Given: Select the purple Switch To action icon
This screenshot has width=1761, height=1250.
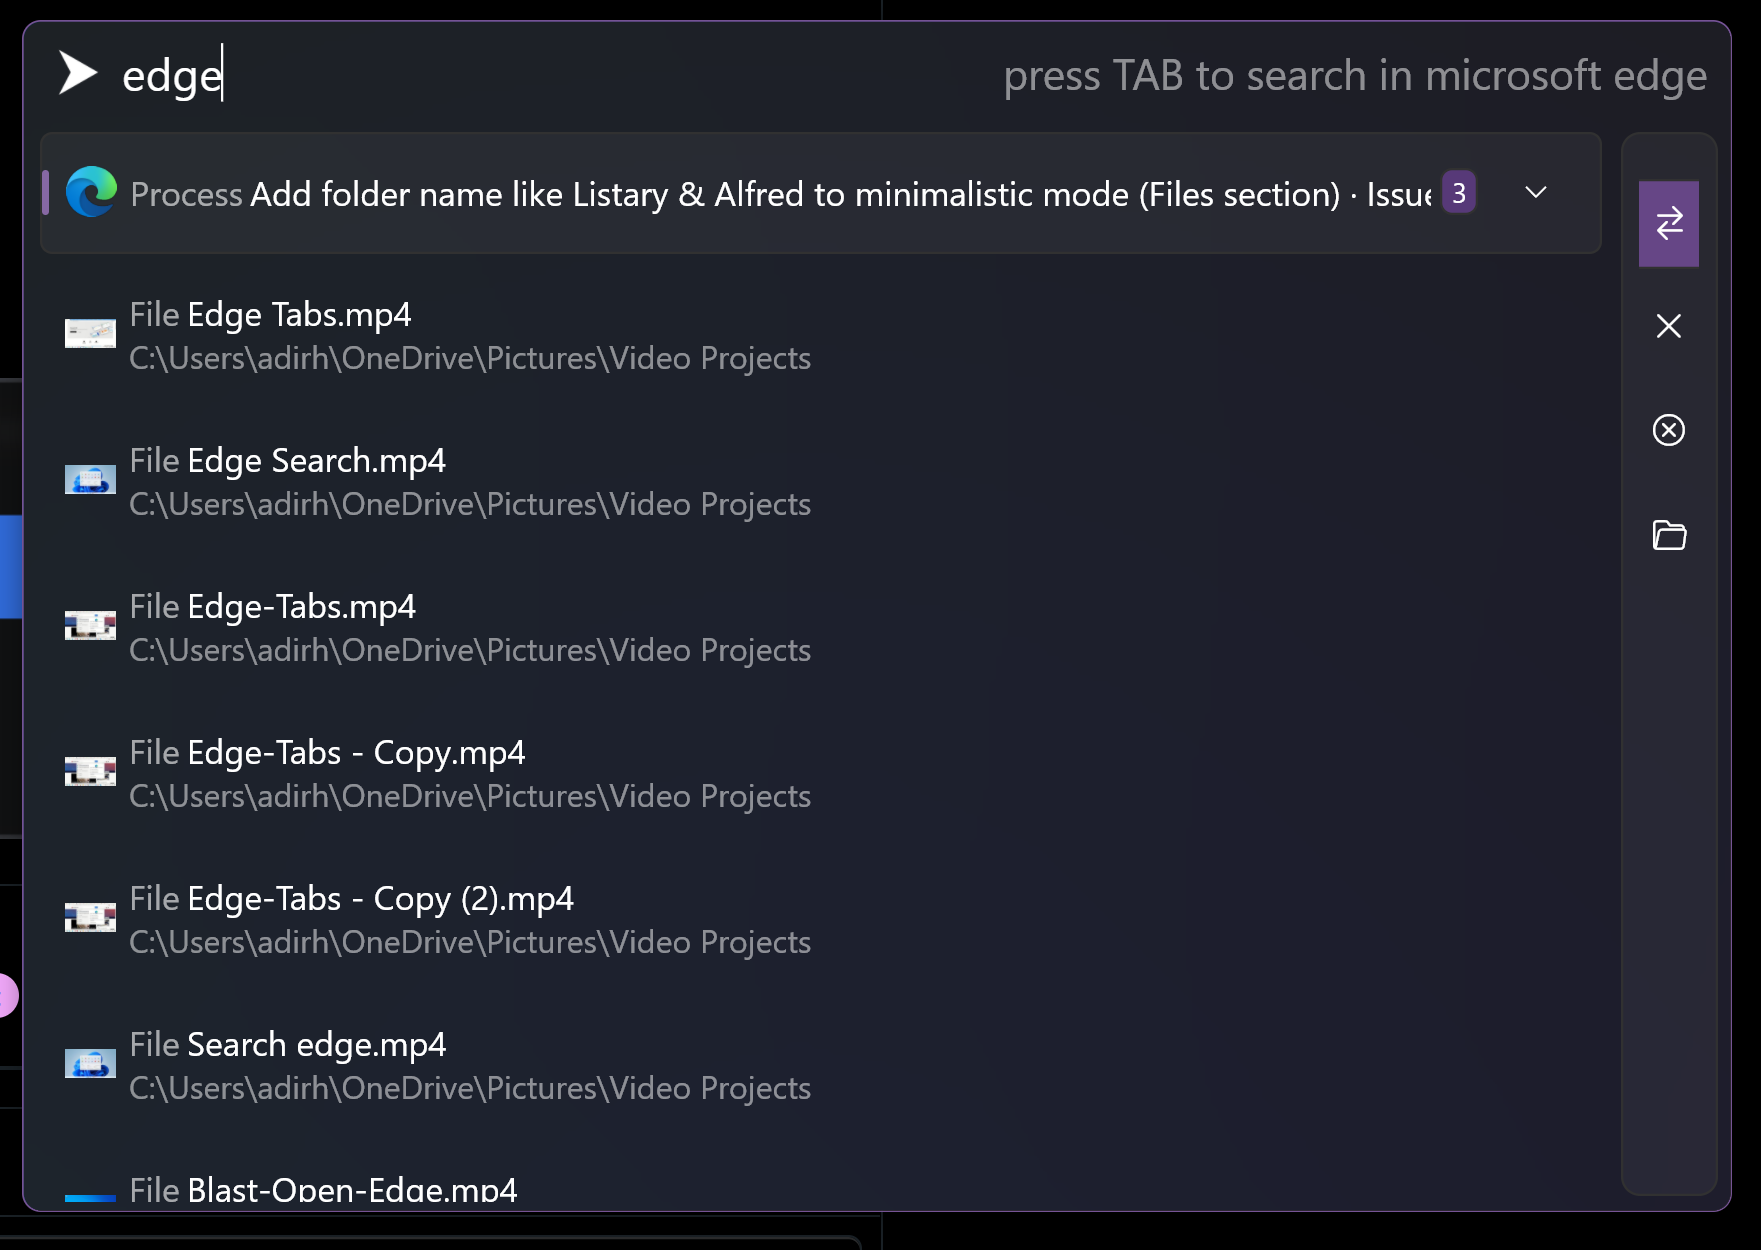Looking at the screenshot, I should tap(1668, 224).
